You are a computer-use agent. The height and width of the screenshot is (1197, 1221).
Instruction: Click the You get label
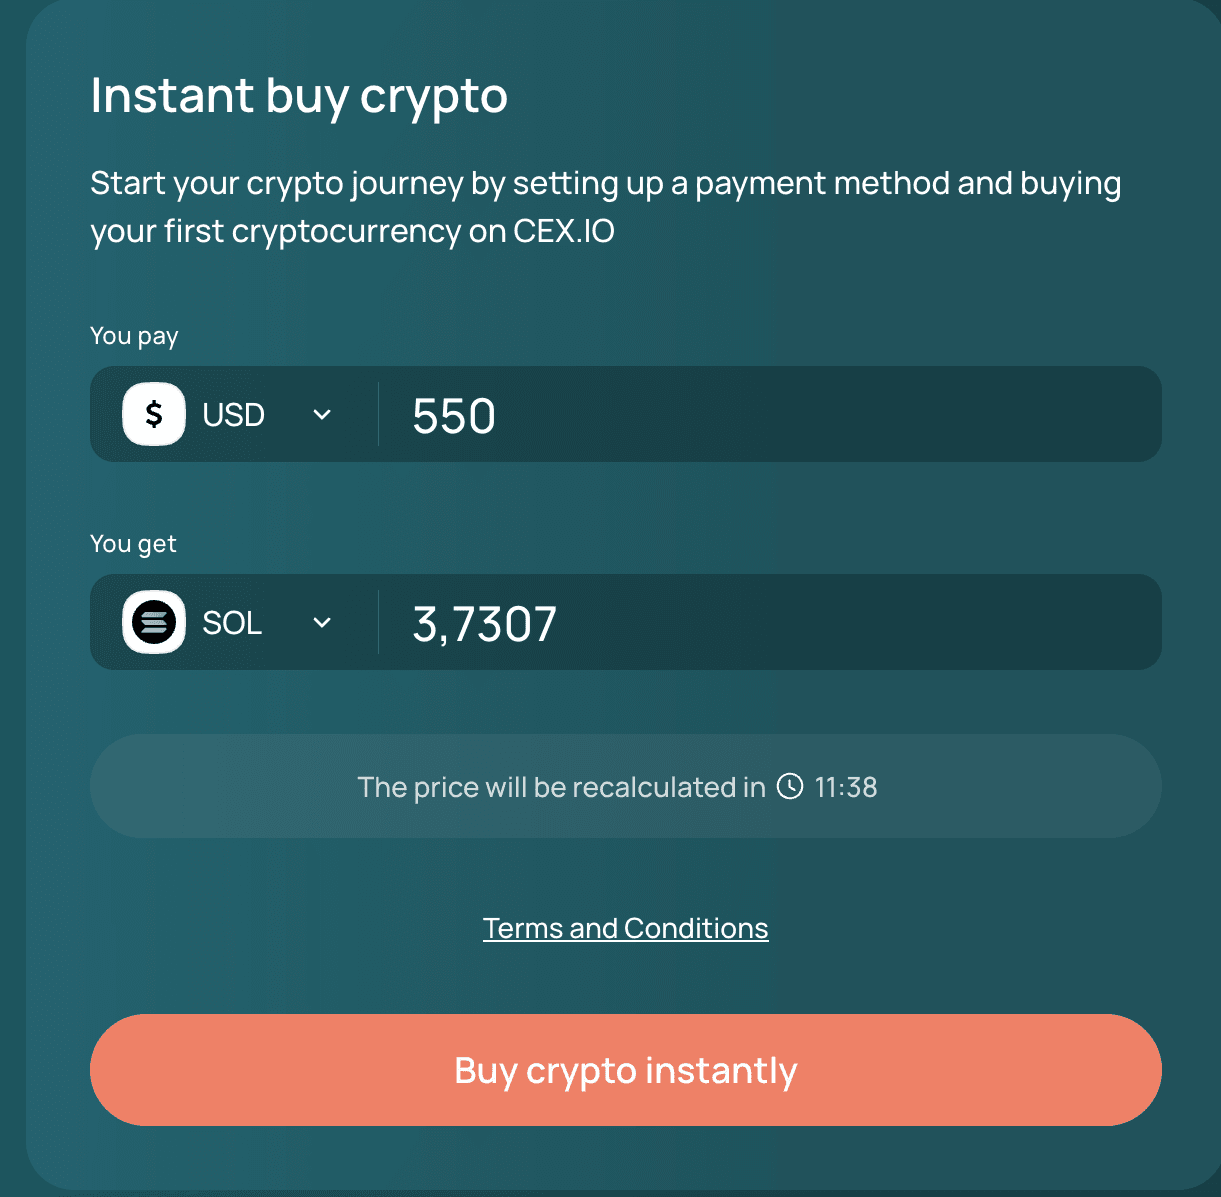point(133,544)
